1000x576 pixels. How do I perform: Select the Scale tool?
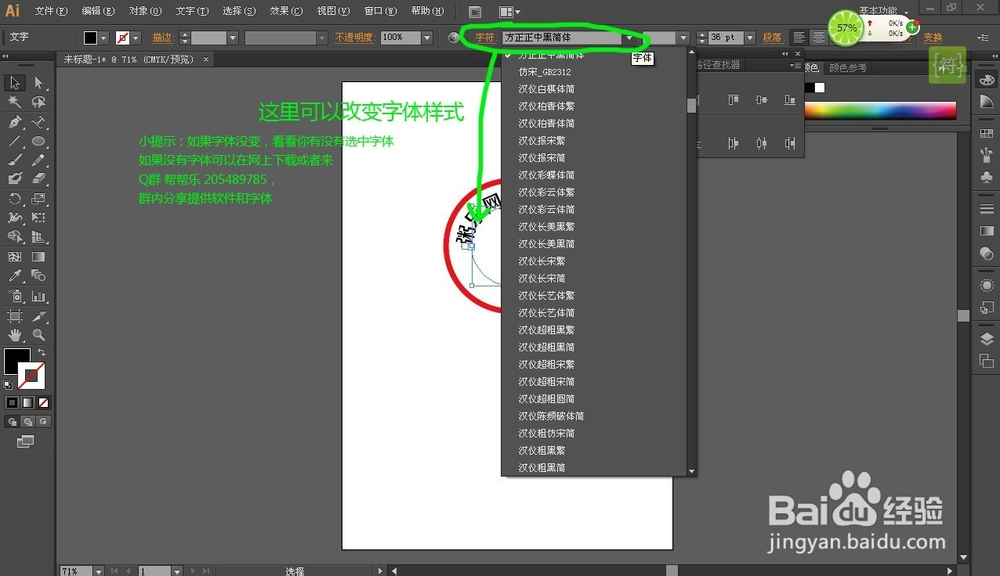point(38,199)
